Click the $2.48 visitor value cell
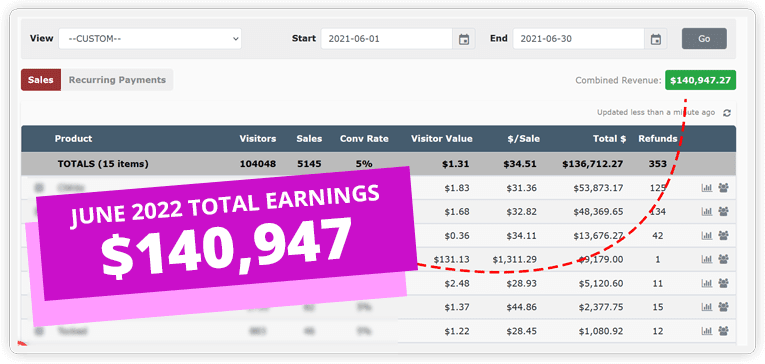This screenshot has width=765, height=364. click(457, 283)
